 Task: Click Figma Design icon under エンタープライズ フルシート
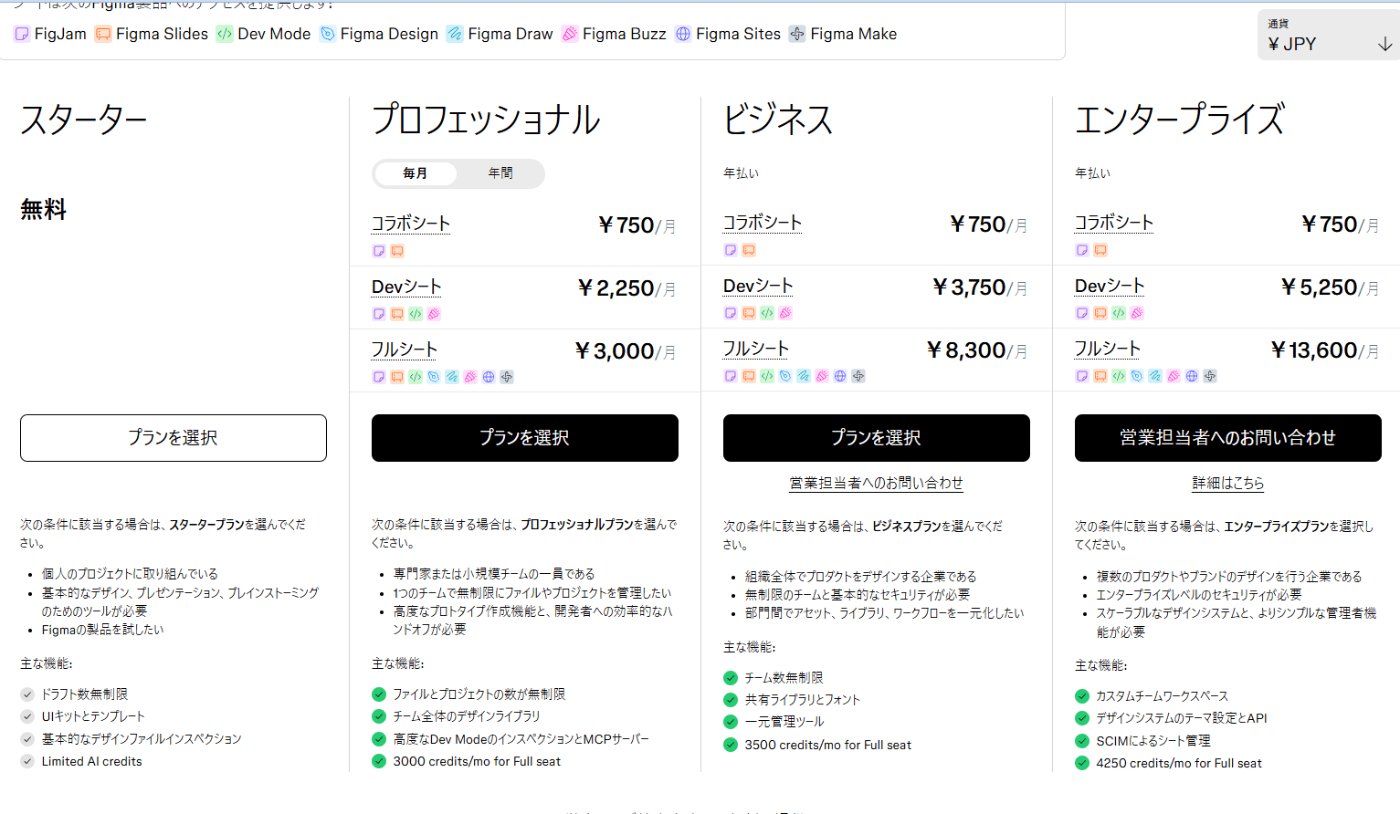[1137, 376]
